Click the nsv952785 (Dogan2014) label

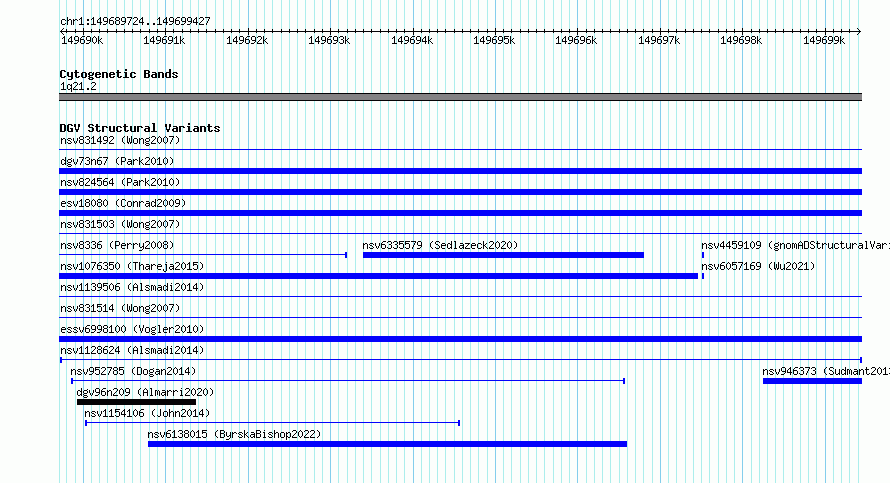tap(133, 371)
